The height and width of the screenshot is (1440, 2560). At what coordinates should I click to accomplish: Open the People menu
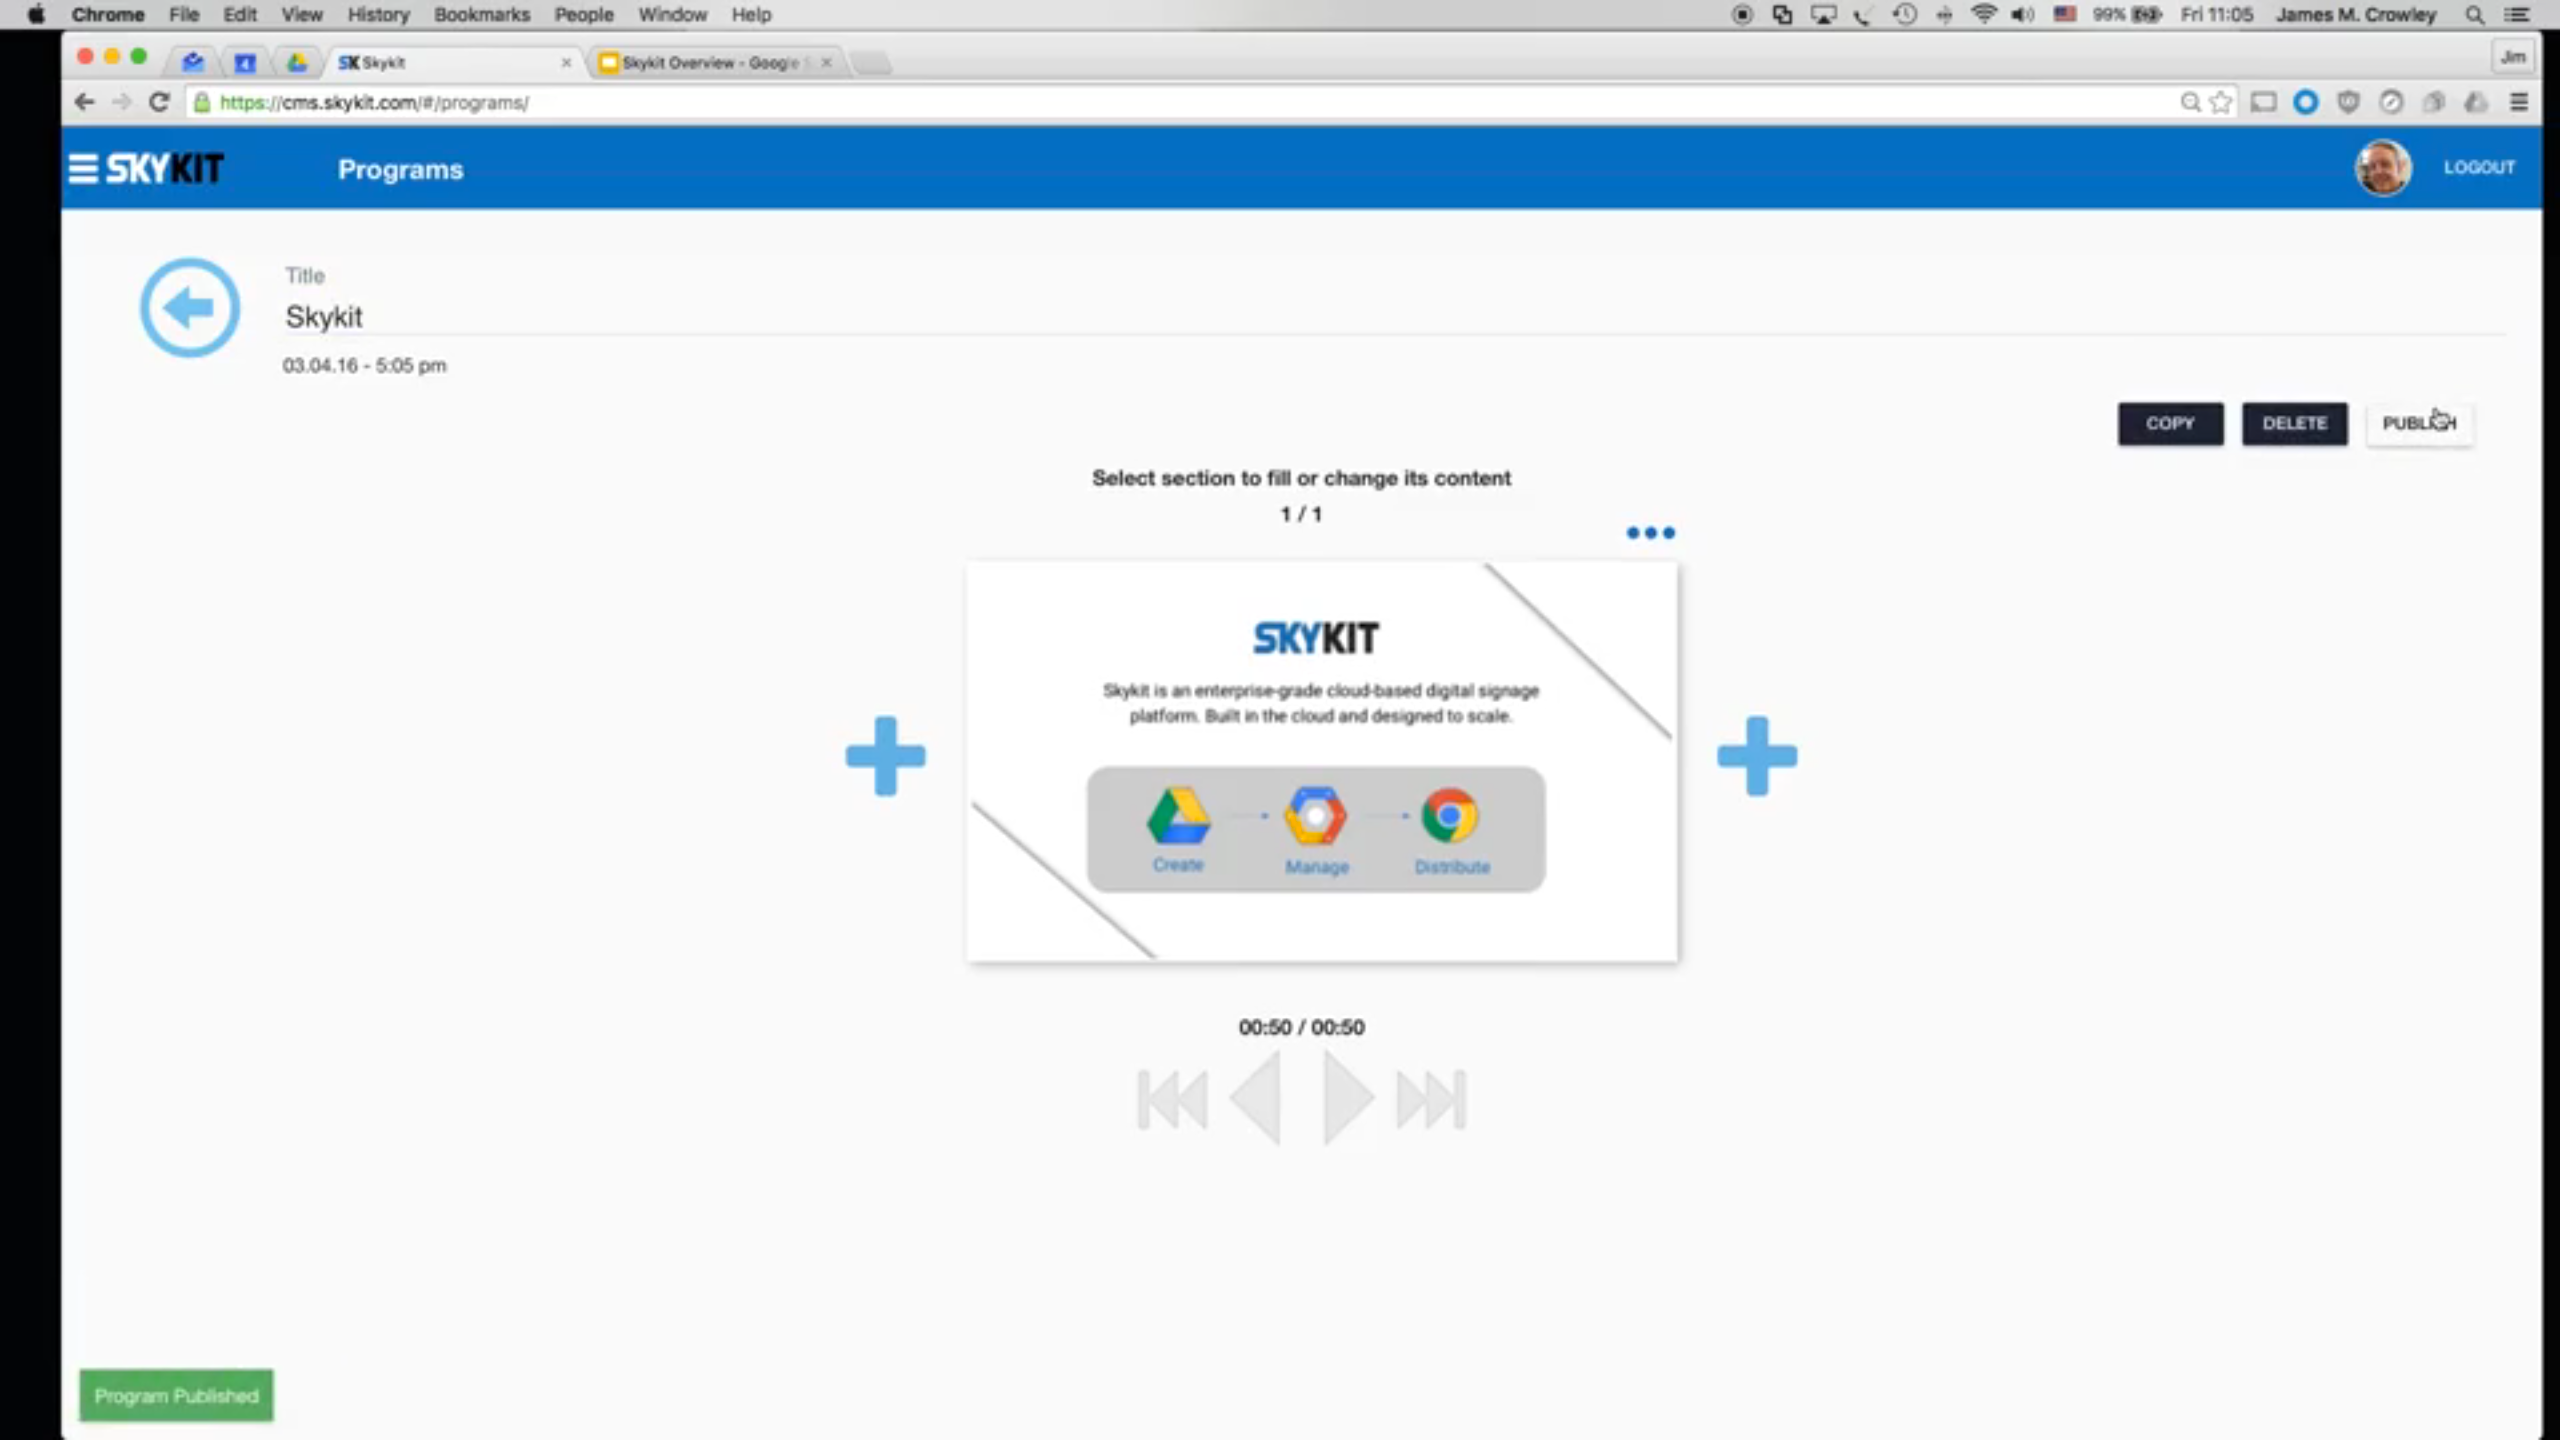tap(584, 15)
